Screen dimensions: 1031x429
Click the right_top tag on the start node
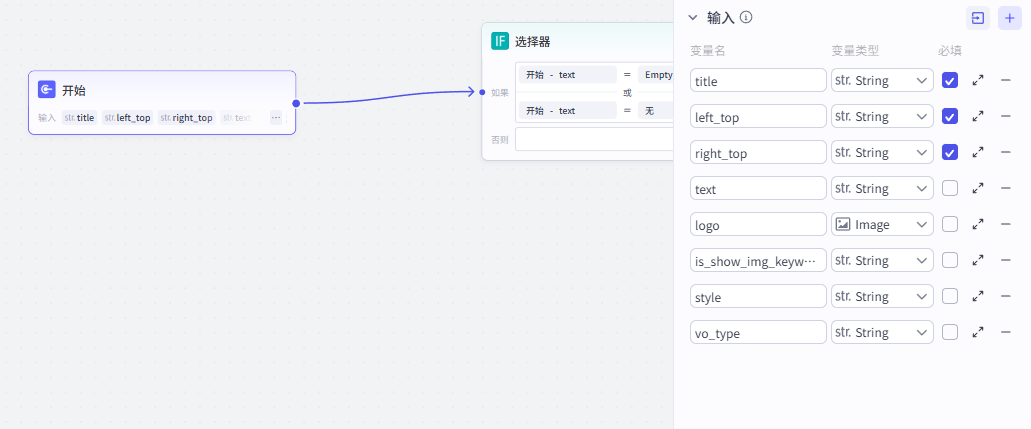click(x=186, y=118)
